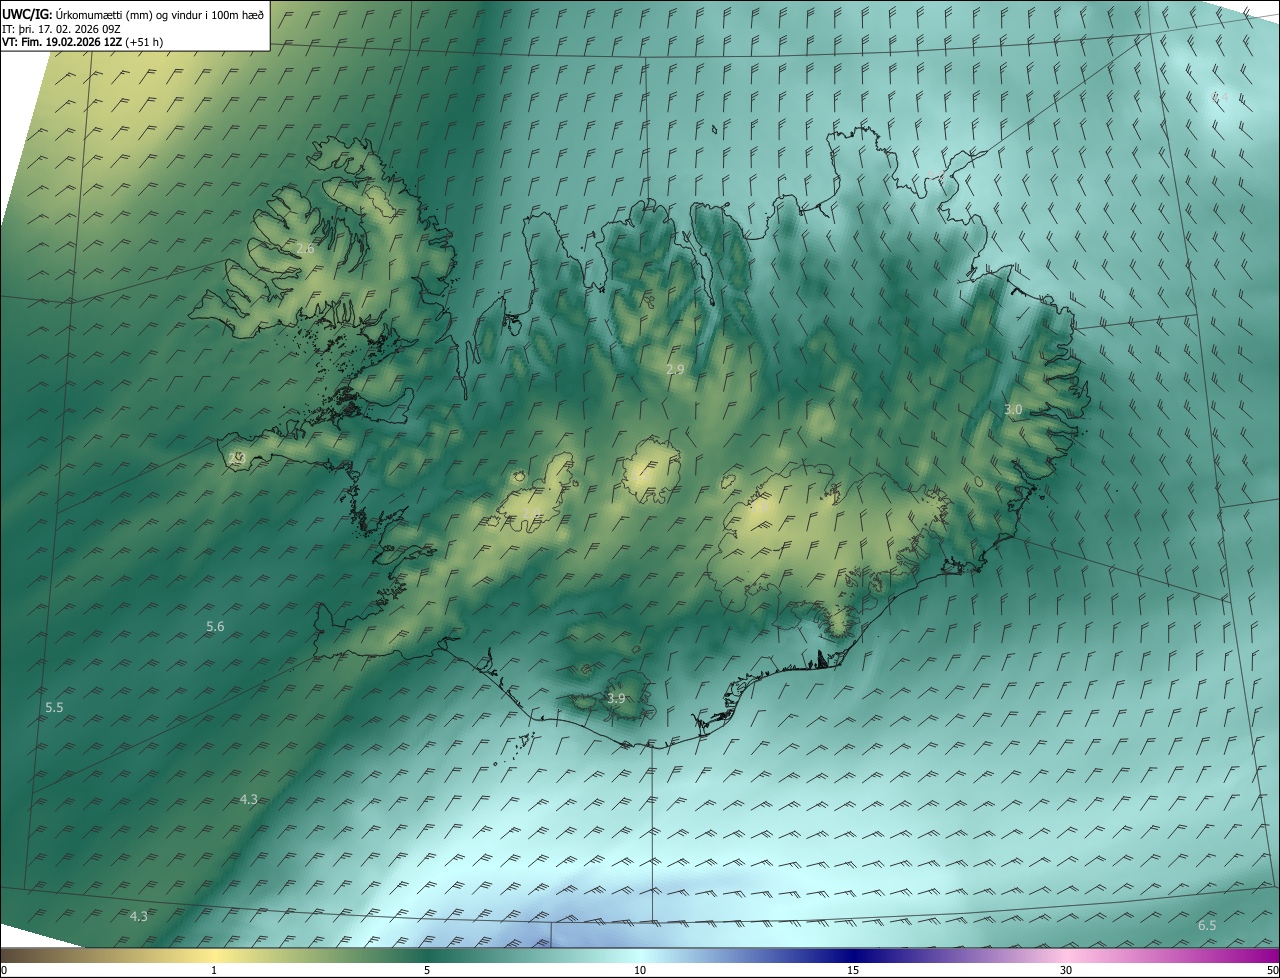Click the map title "Úrkomumætti (mm) og vindur í 100m hæð"

tap(159, 15)
